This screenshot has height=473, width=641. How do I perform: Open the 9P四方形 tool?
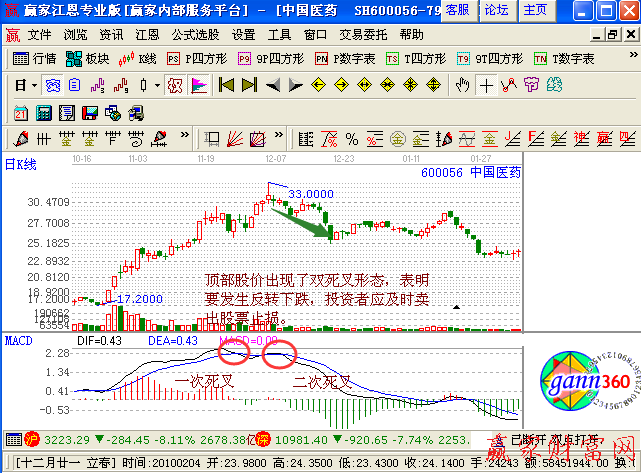coord(267,59)
